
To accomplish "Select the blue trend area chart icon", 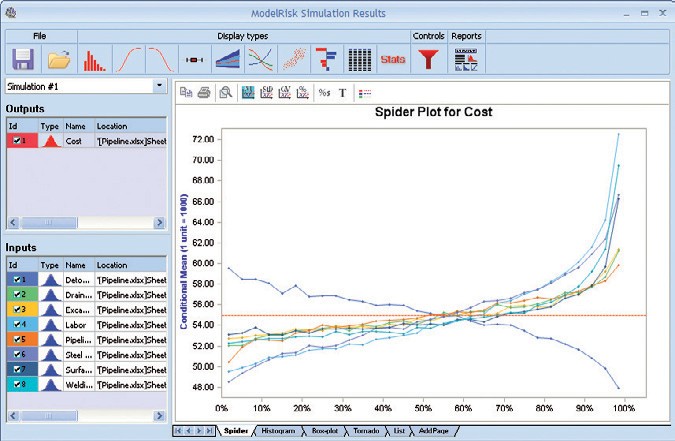I will [228, 59].
